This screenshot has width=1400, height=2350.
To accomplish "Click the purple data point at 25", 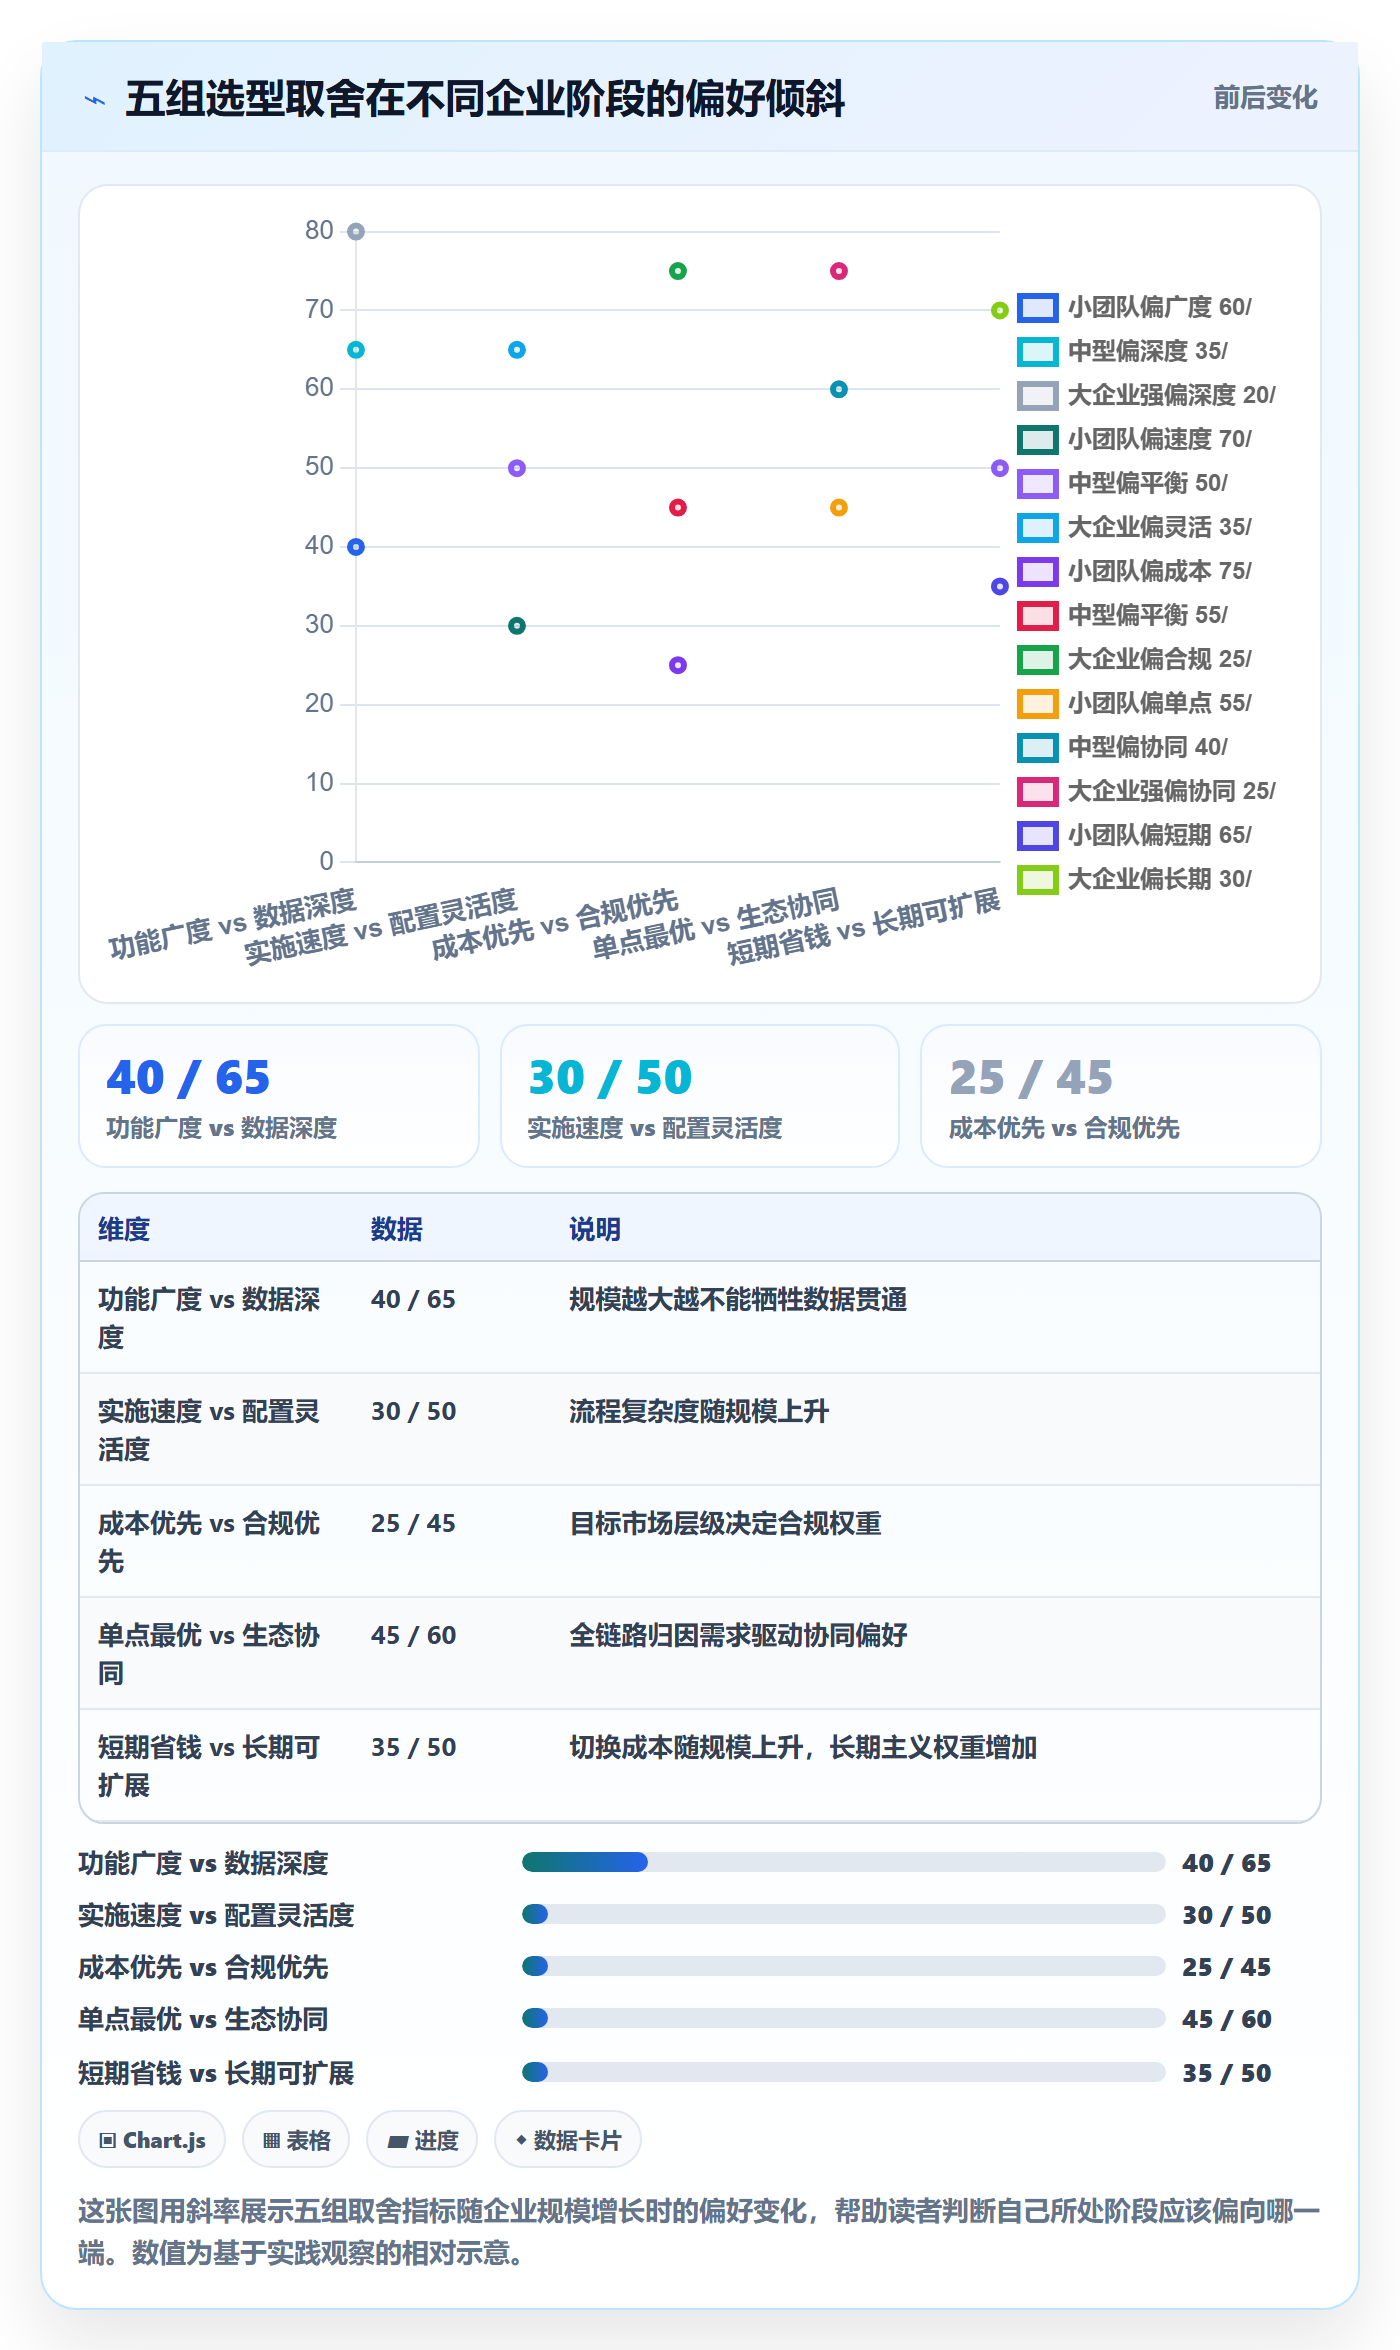I will pos(678,665).
